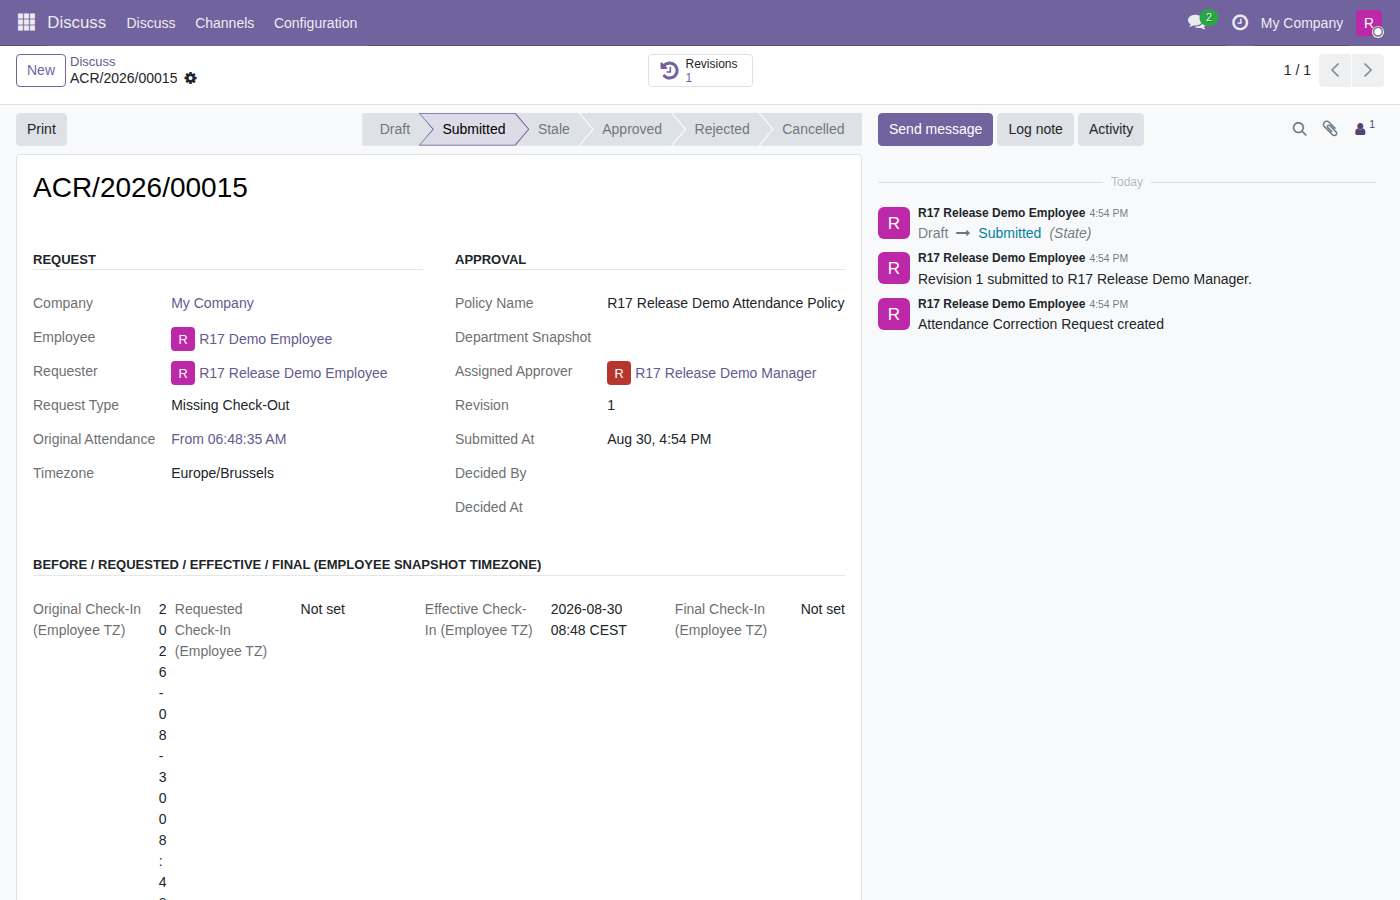
Task: Show the followers list icon
Action: 1364,128
